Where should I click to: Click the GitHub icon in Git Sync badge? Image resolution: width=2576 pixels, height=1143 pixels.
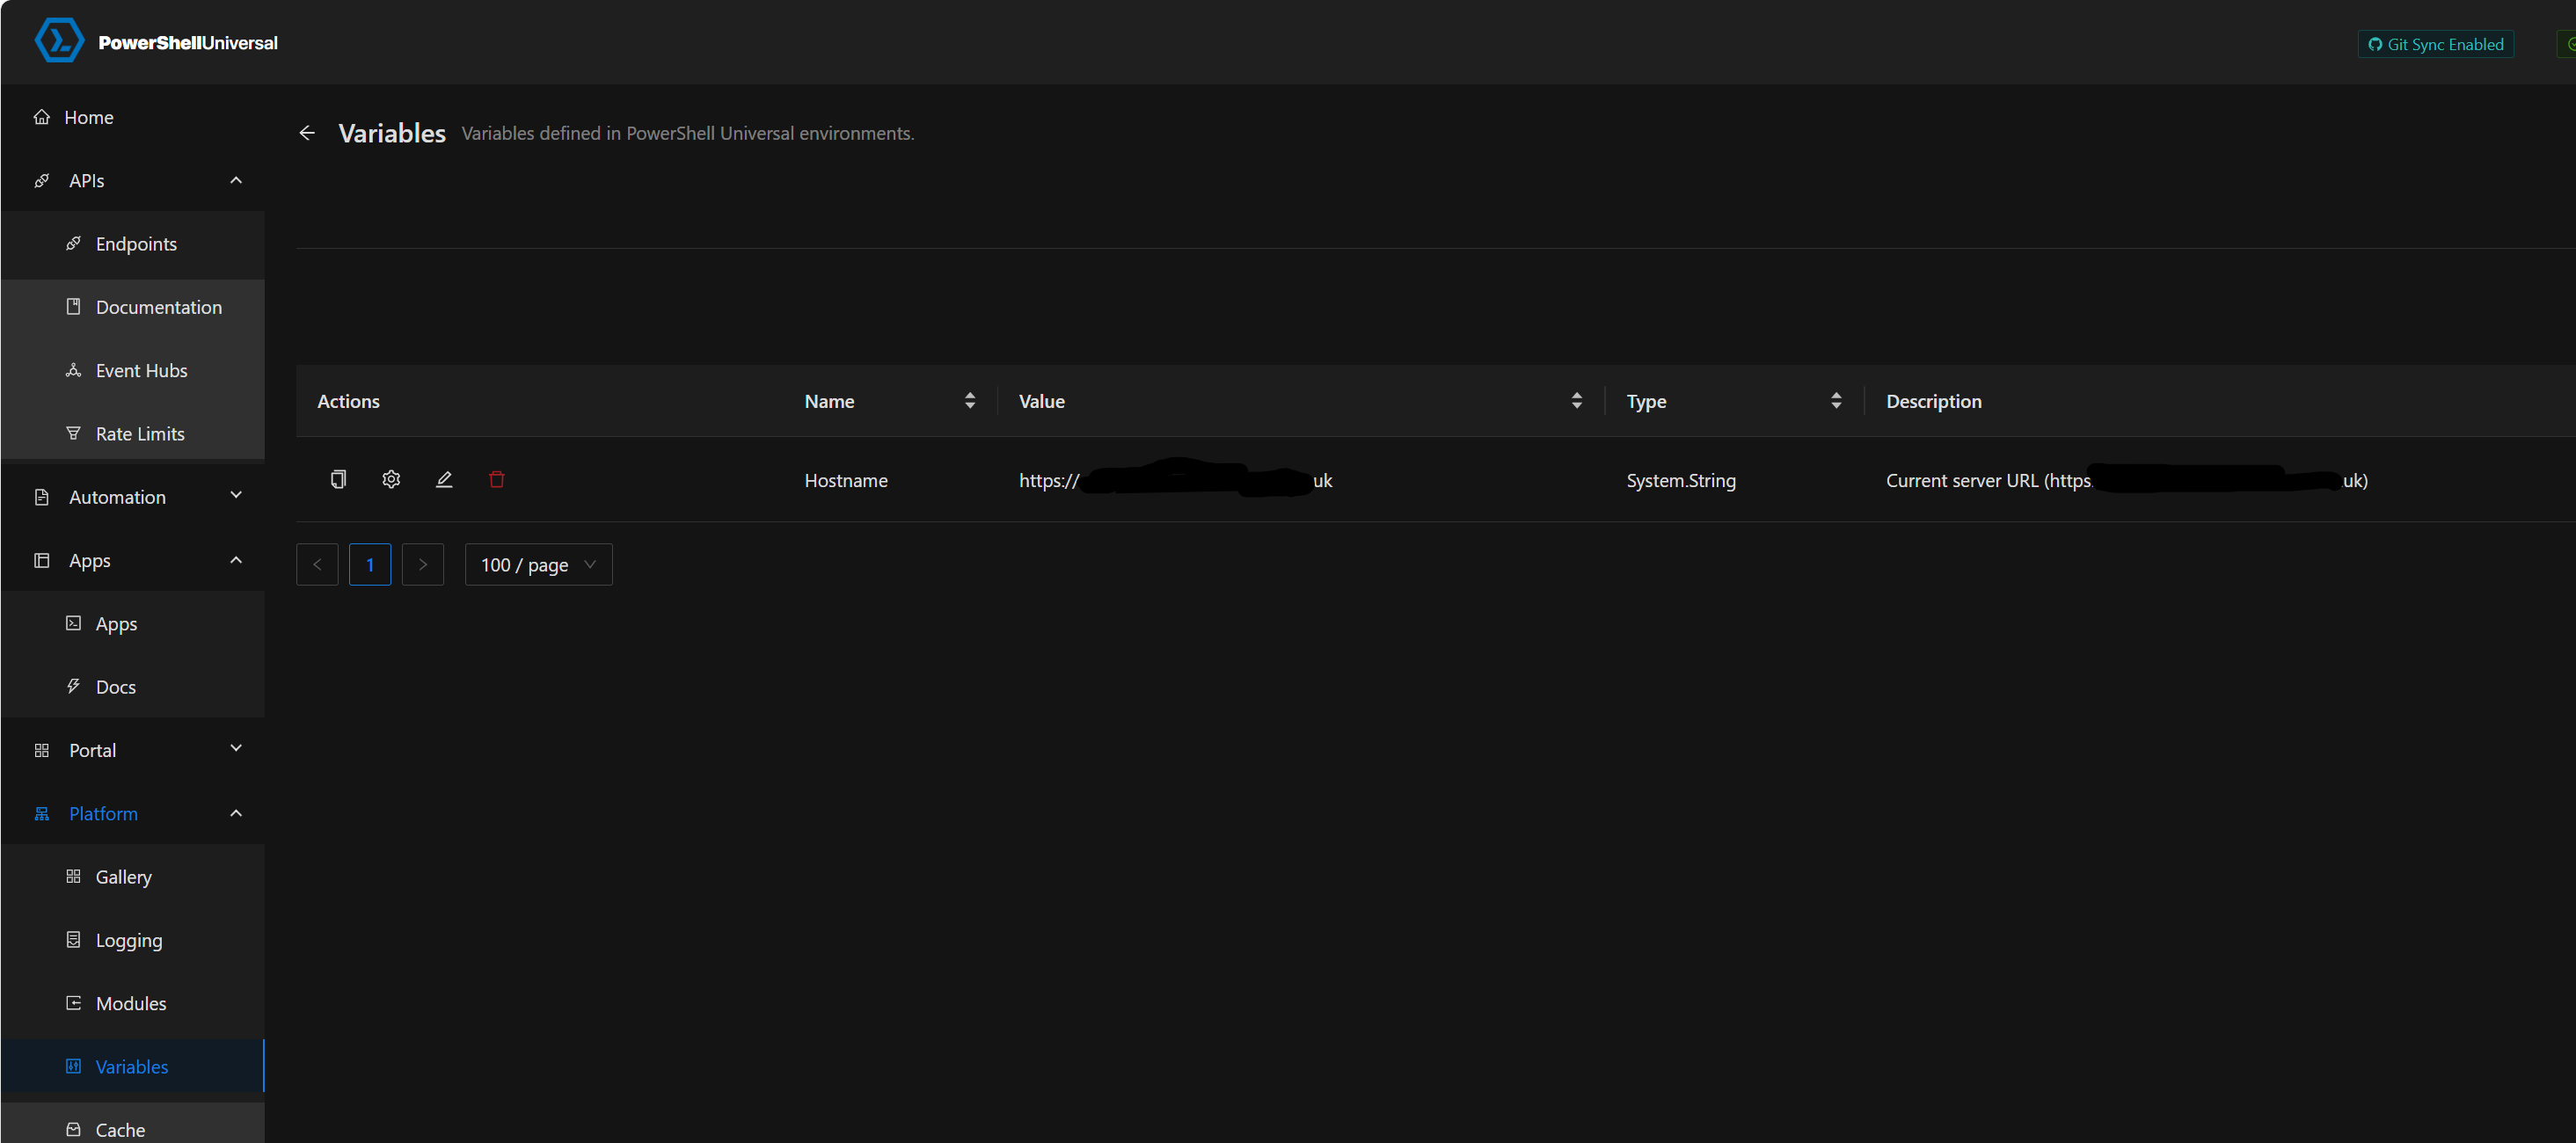2375,44
